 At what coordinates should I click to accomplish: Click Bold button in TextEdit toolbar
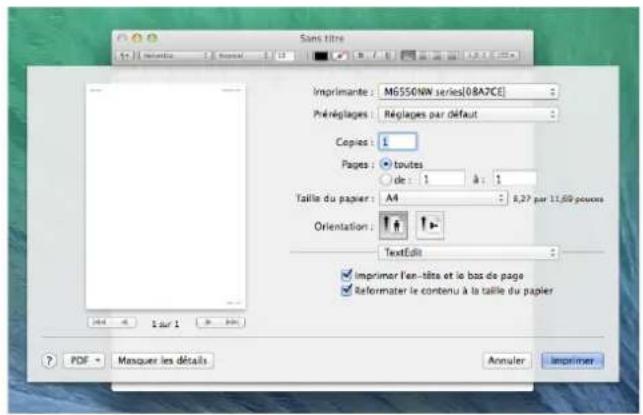pyautogui.click(x=361, y=55)
